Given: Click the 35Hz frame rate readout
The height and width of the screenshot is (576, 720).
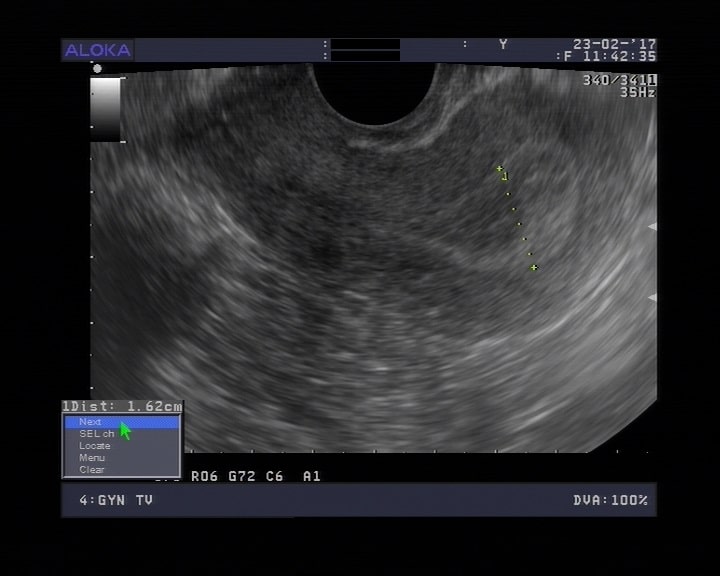Looking at the screenshot, I should (637, 92).
